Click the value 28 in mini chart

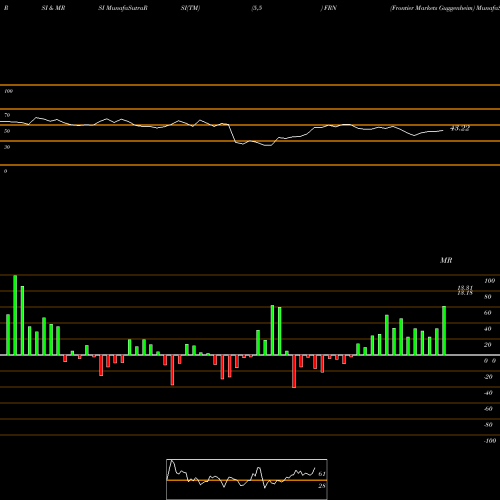click(x=322, y=486)
